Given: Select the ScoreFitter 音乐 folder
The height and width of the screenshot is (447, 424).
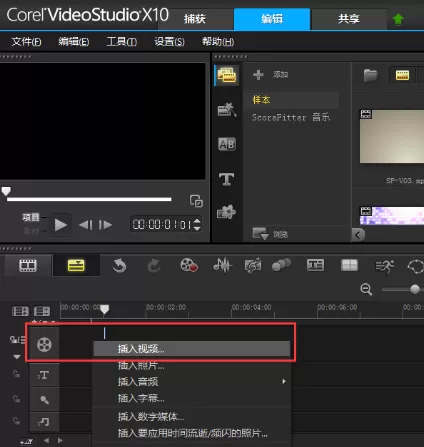Looking at the screenshot, I should point(291,117).
